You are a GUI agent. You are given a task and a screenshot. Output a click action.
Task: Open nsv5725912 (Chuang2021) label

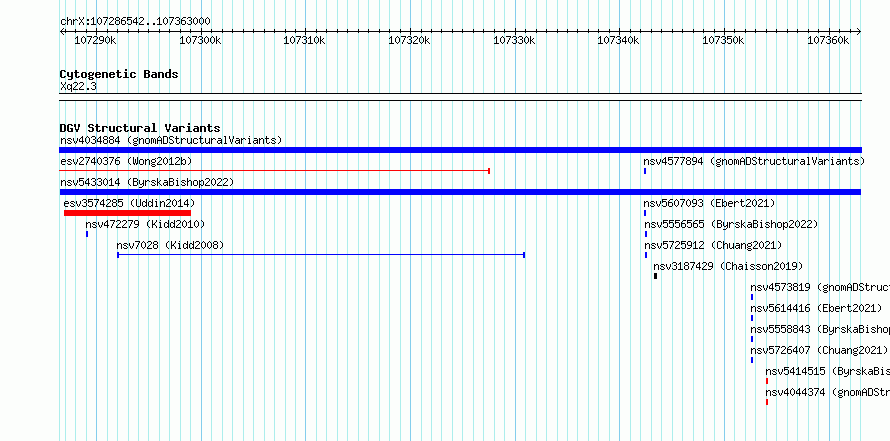point(713,245)
